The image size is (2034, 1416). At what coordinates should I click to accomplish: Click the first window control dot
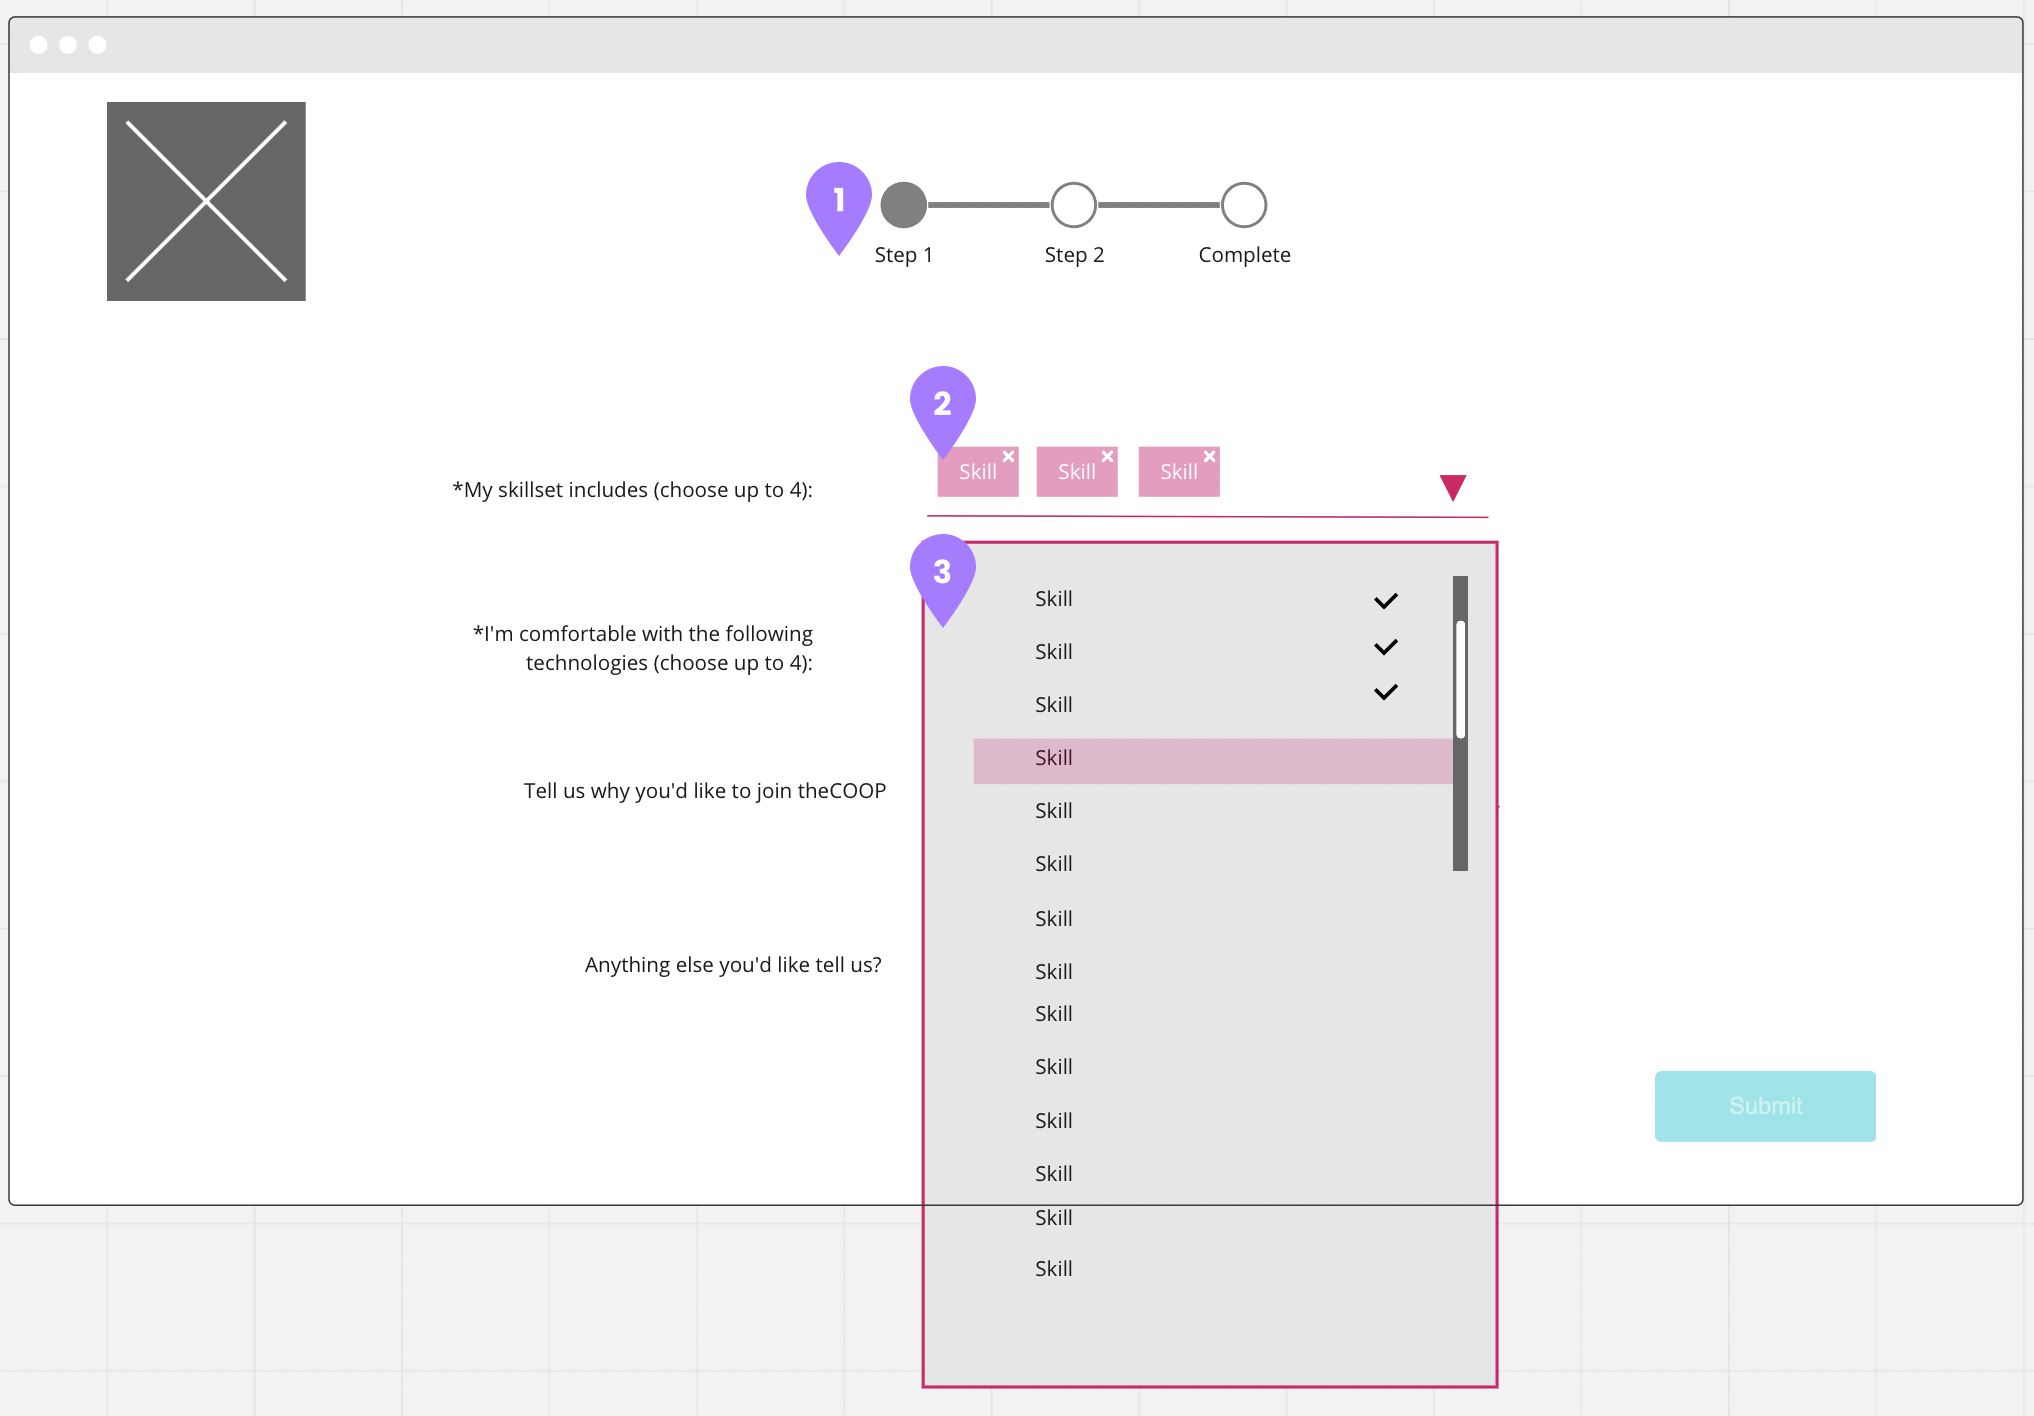coord(39,45)
